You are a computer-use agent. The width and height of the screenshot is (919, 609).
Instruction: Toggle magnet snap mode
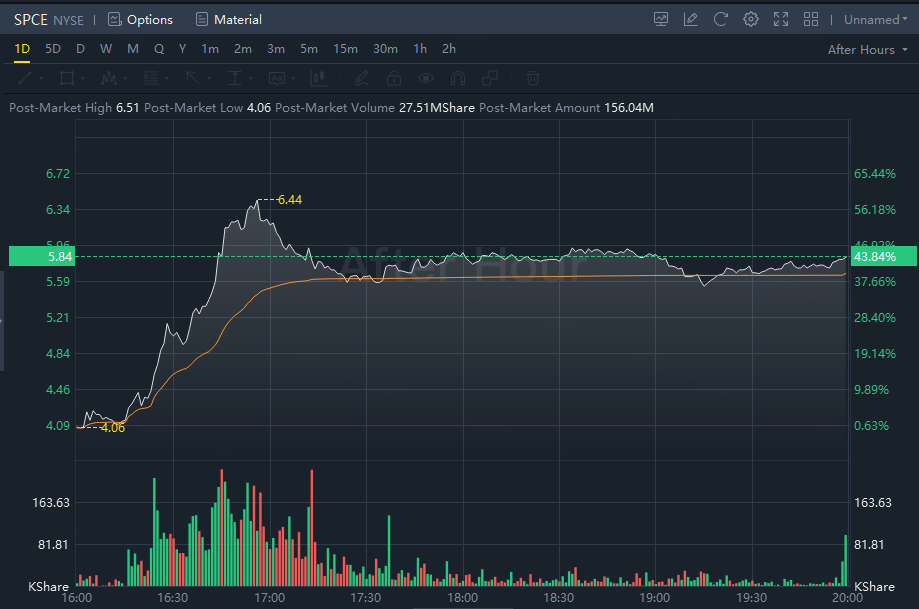458,78
